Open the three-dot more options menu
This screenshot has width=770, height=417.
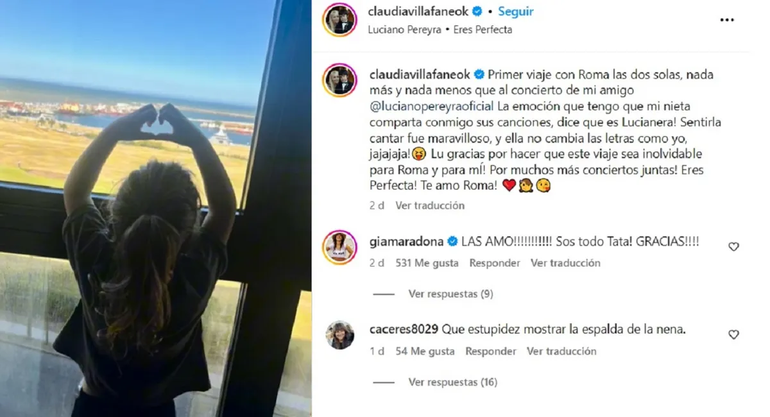(x=727, y=20)
